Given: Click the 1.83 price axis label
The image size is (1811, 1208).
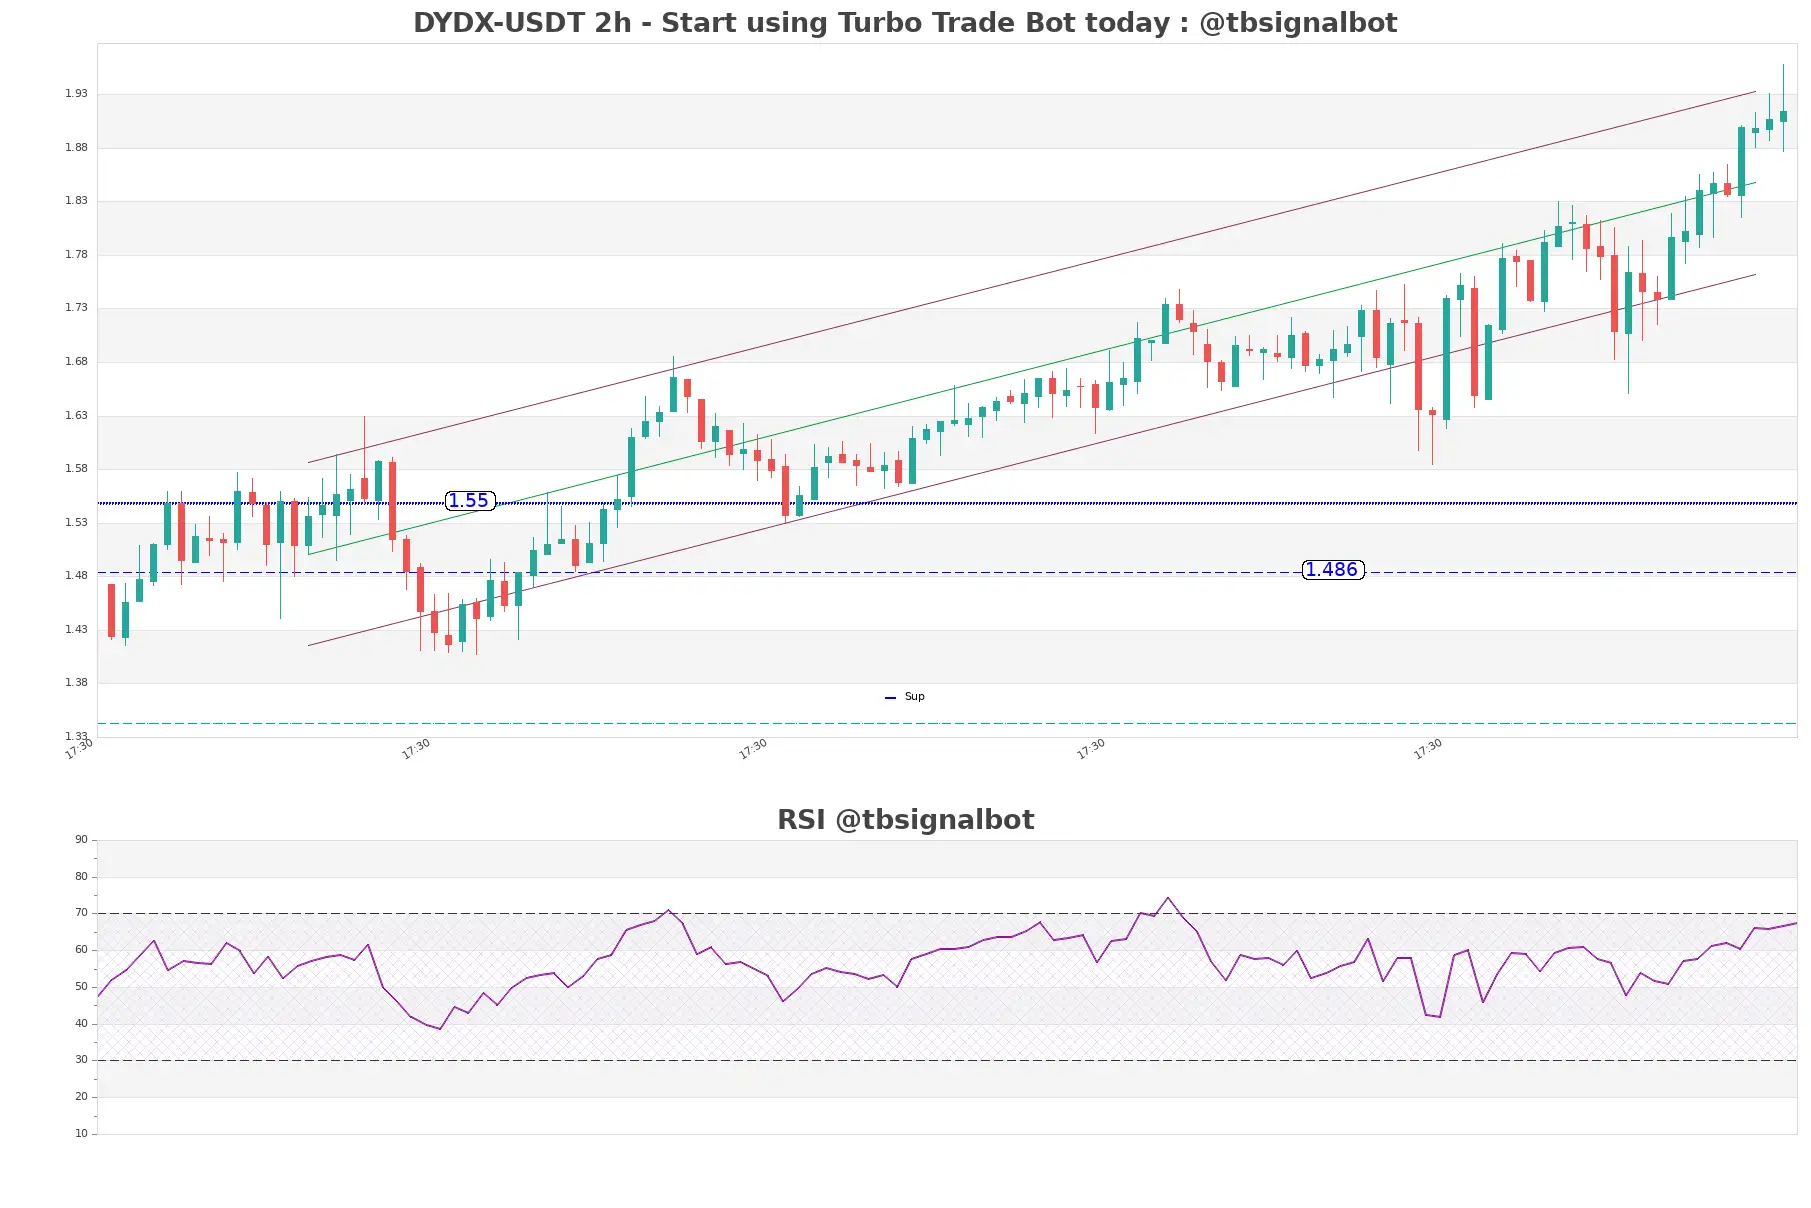Looking at the screenshot, I should coord(76,201).
